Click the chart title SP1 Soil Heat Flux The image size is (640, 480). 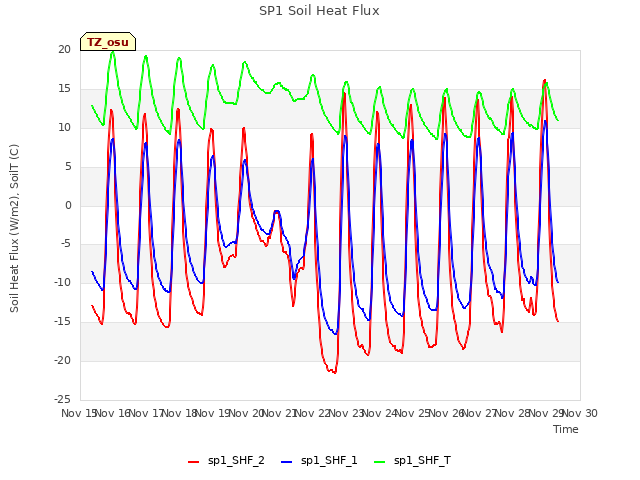click(x=319, y=11)
